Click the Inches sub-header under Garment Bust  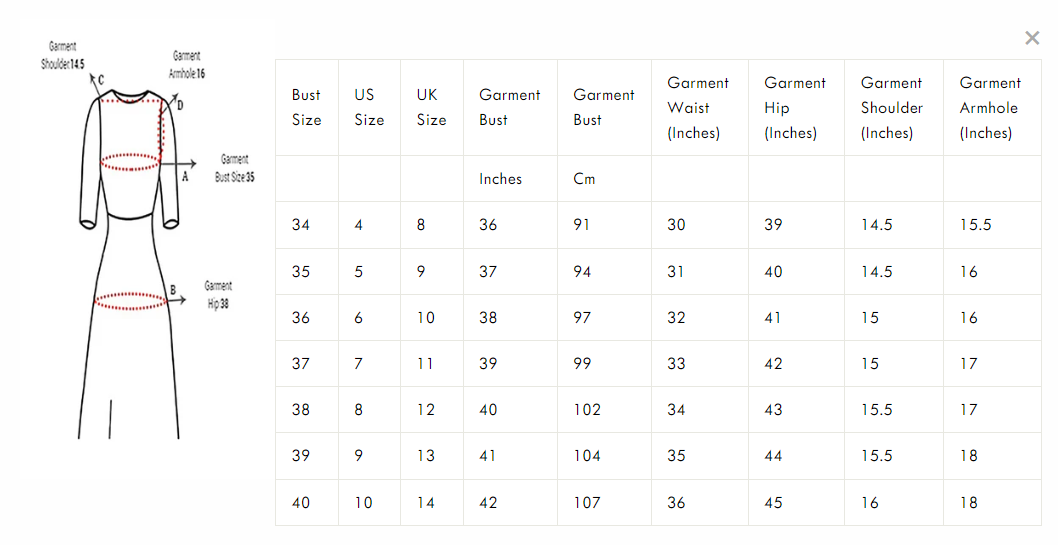point(500,179)
